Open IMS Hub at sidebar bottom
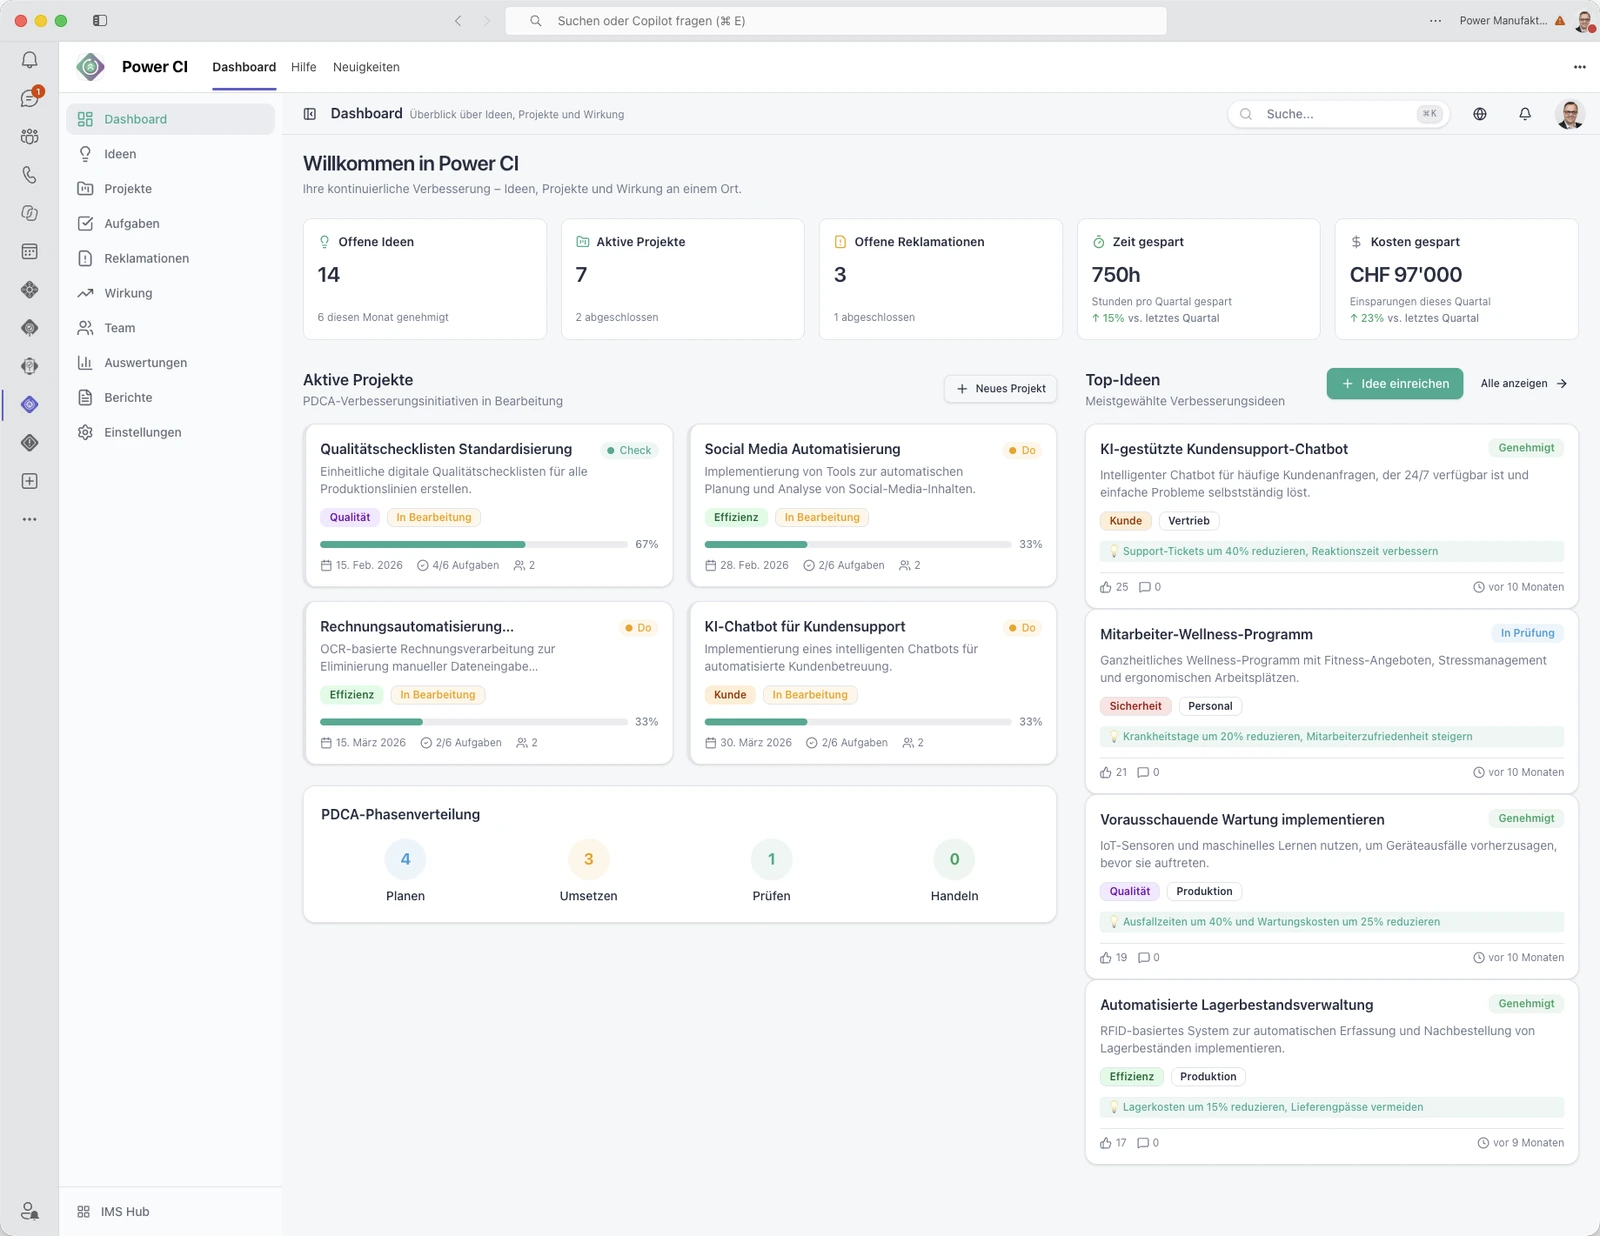The width and height of the screenshot is (1600, 1236). [114, 1212]
